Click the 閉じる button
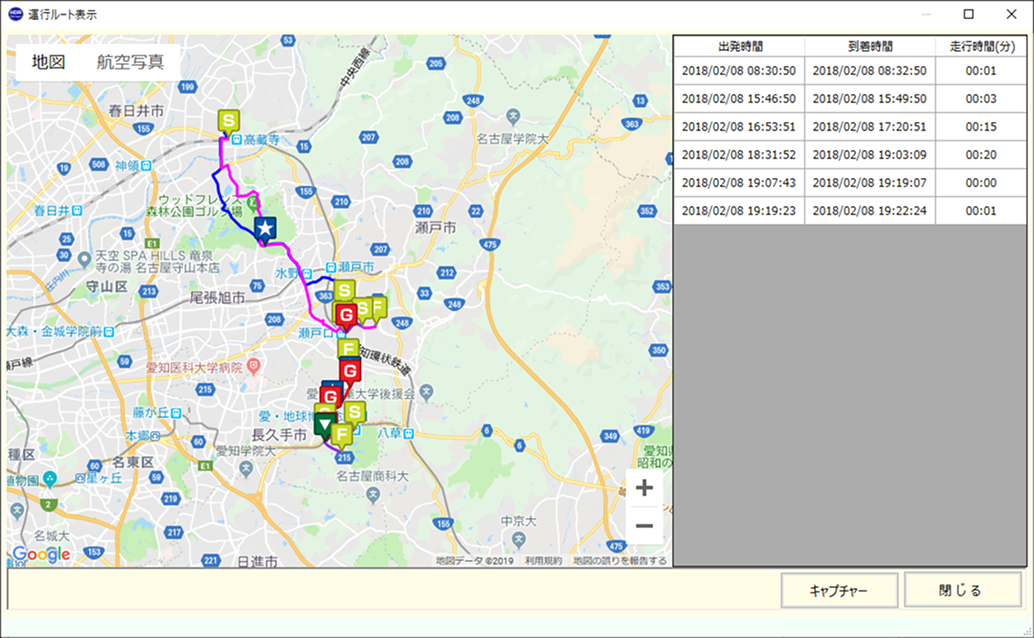The height and width of the screenshot is (638, 1034). (x=963, y=590)
